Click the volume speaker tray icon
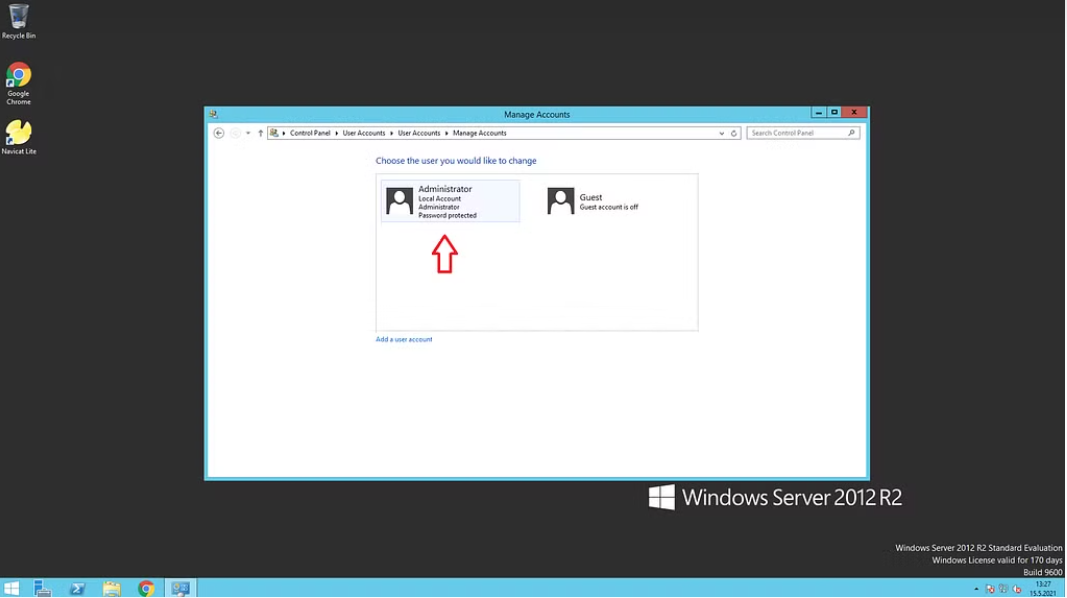This screenshot has width=1067, height=598. [x=1017, y=589]
